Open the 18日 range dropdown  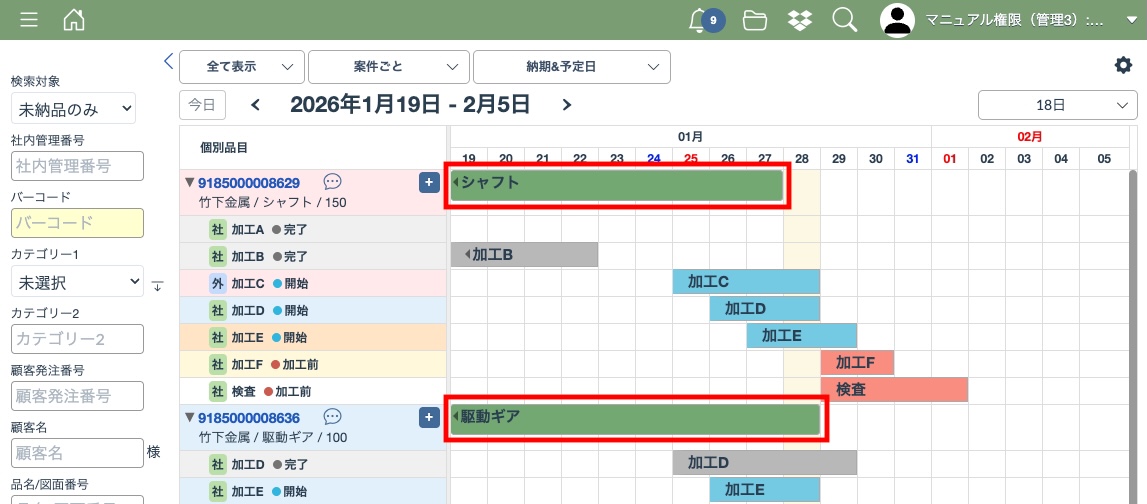tap(1057, 105)
